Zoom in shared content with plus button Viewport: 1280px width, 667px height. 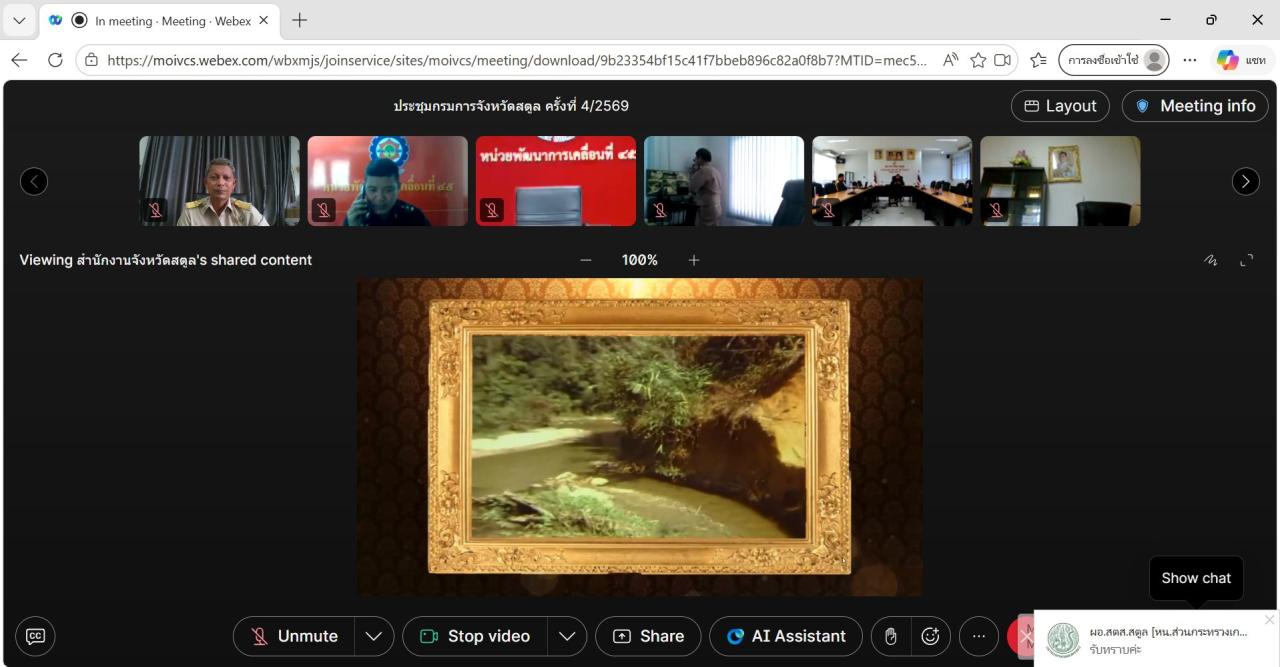(x=694, y=260)
